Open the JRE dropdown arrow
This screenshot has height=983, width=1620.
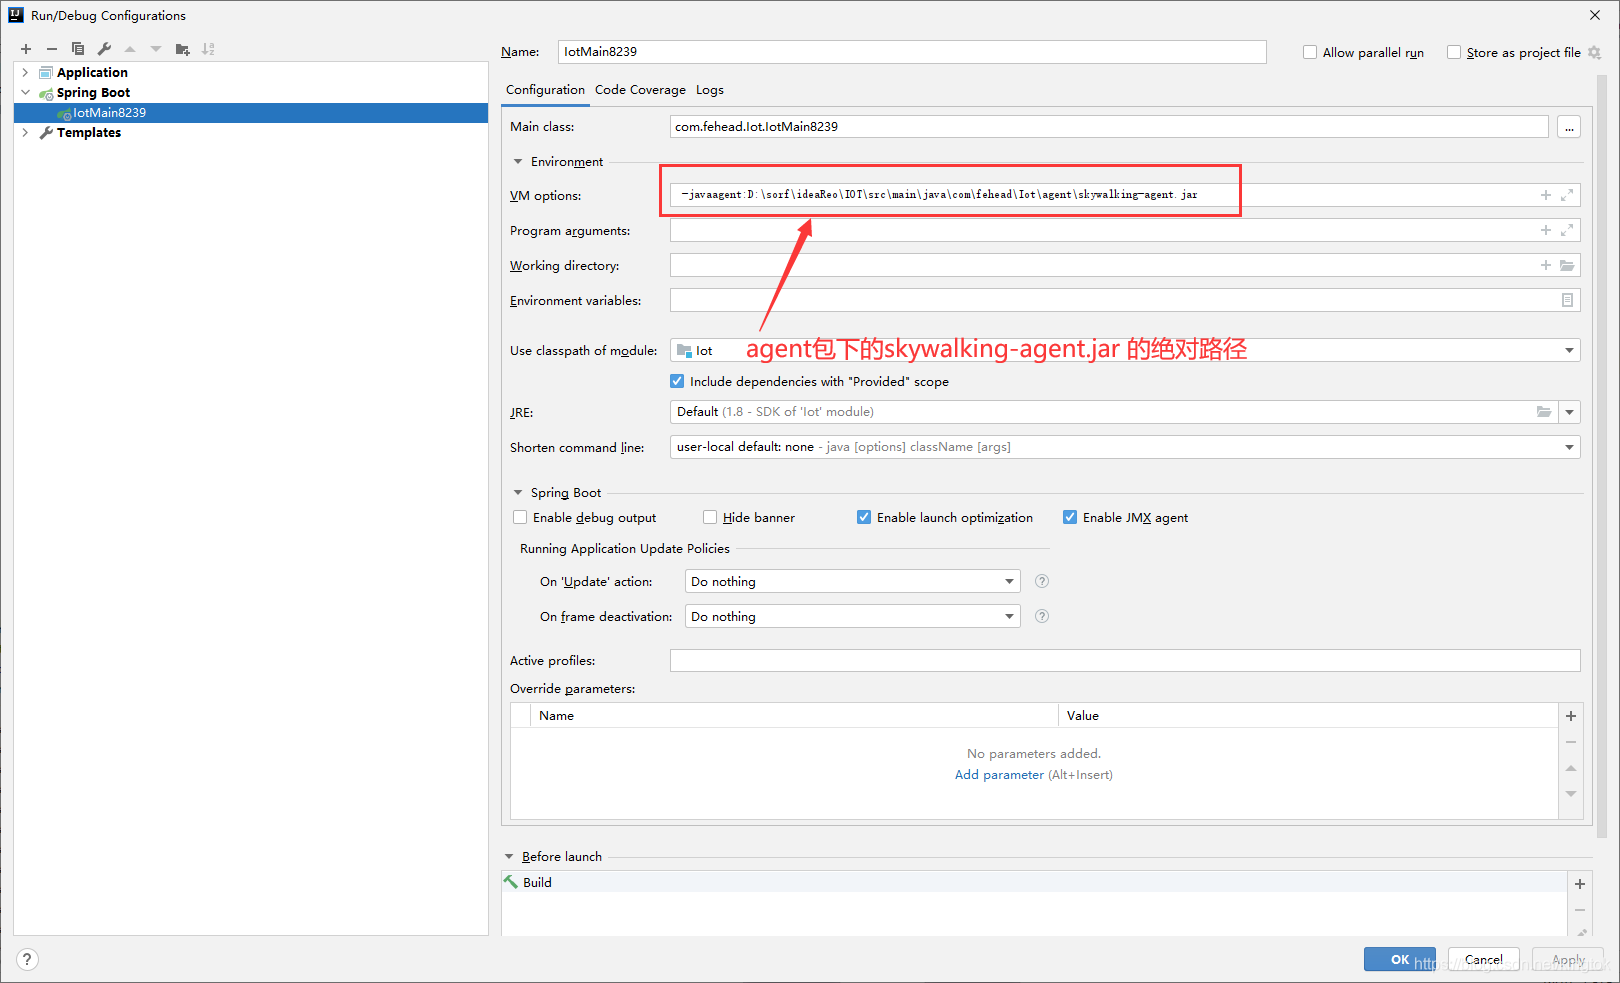[1569, 412]
